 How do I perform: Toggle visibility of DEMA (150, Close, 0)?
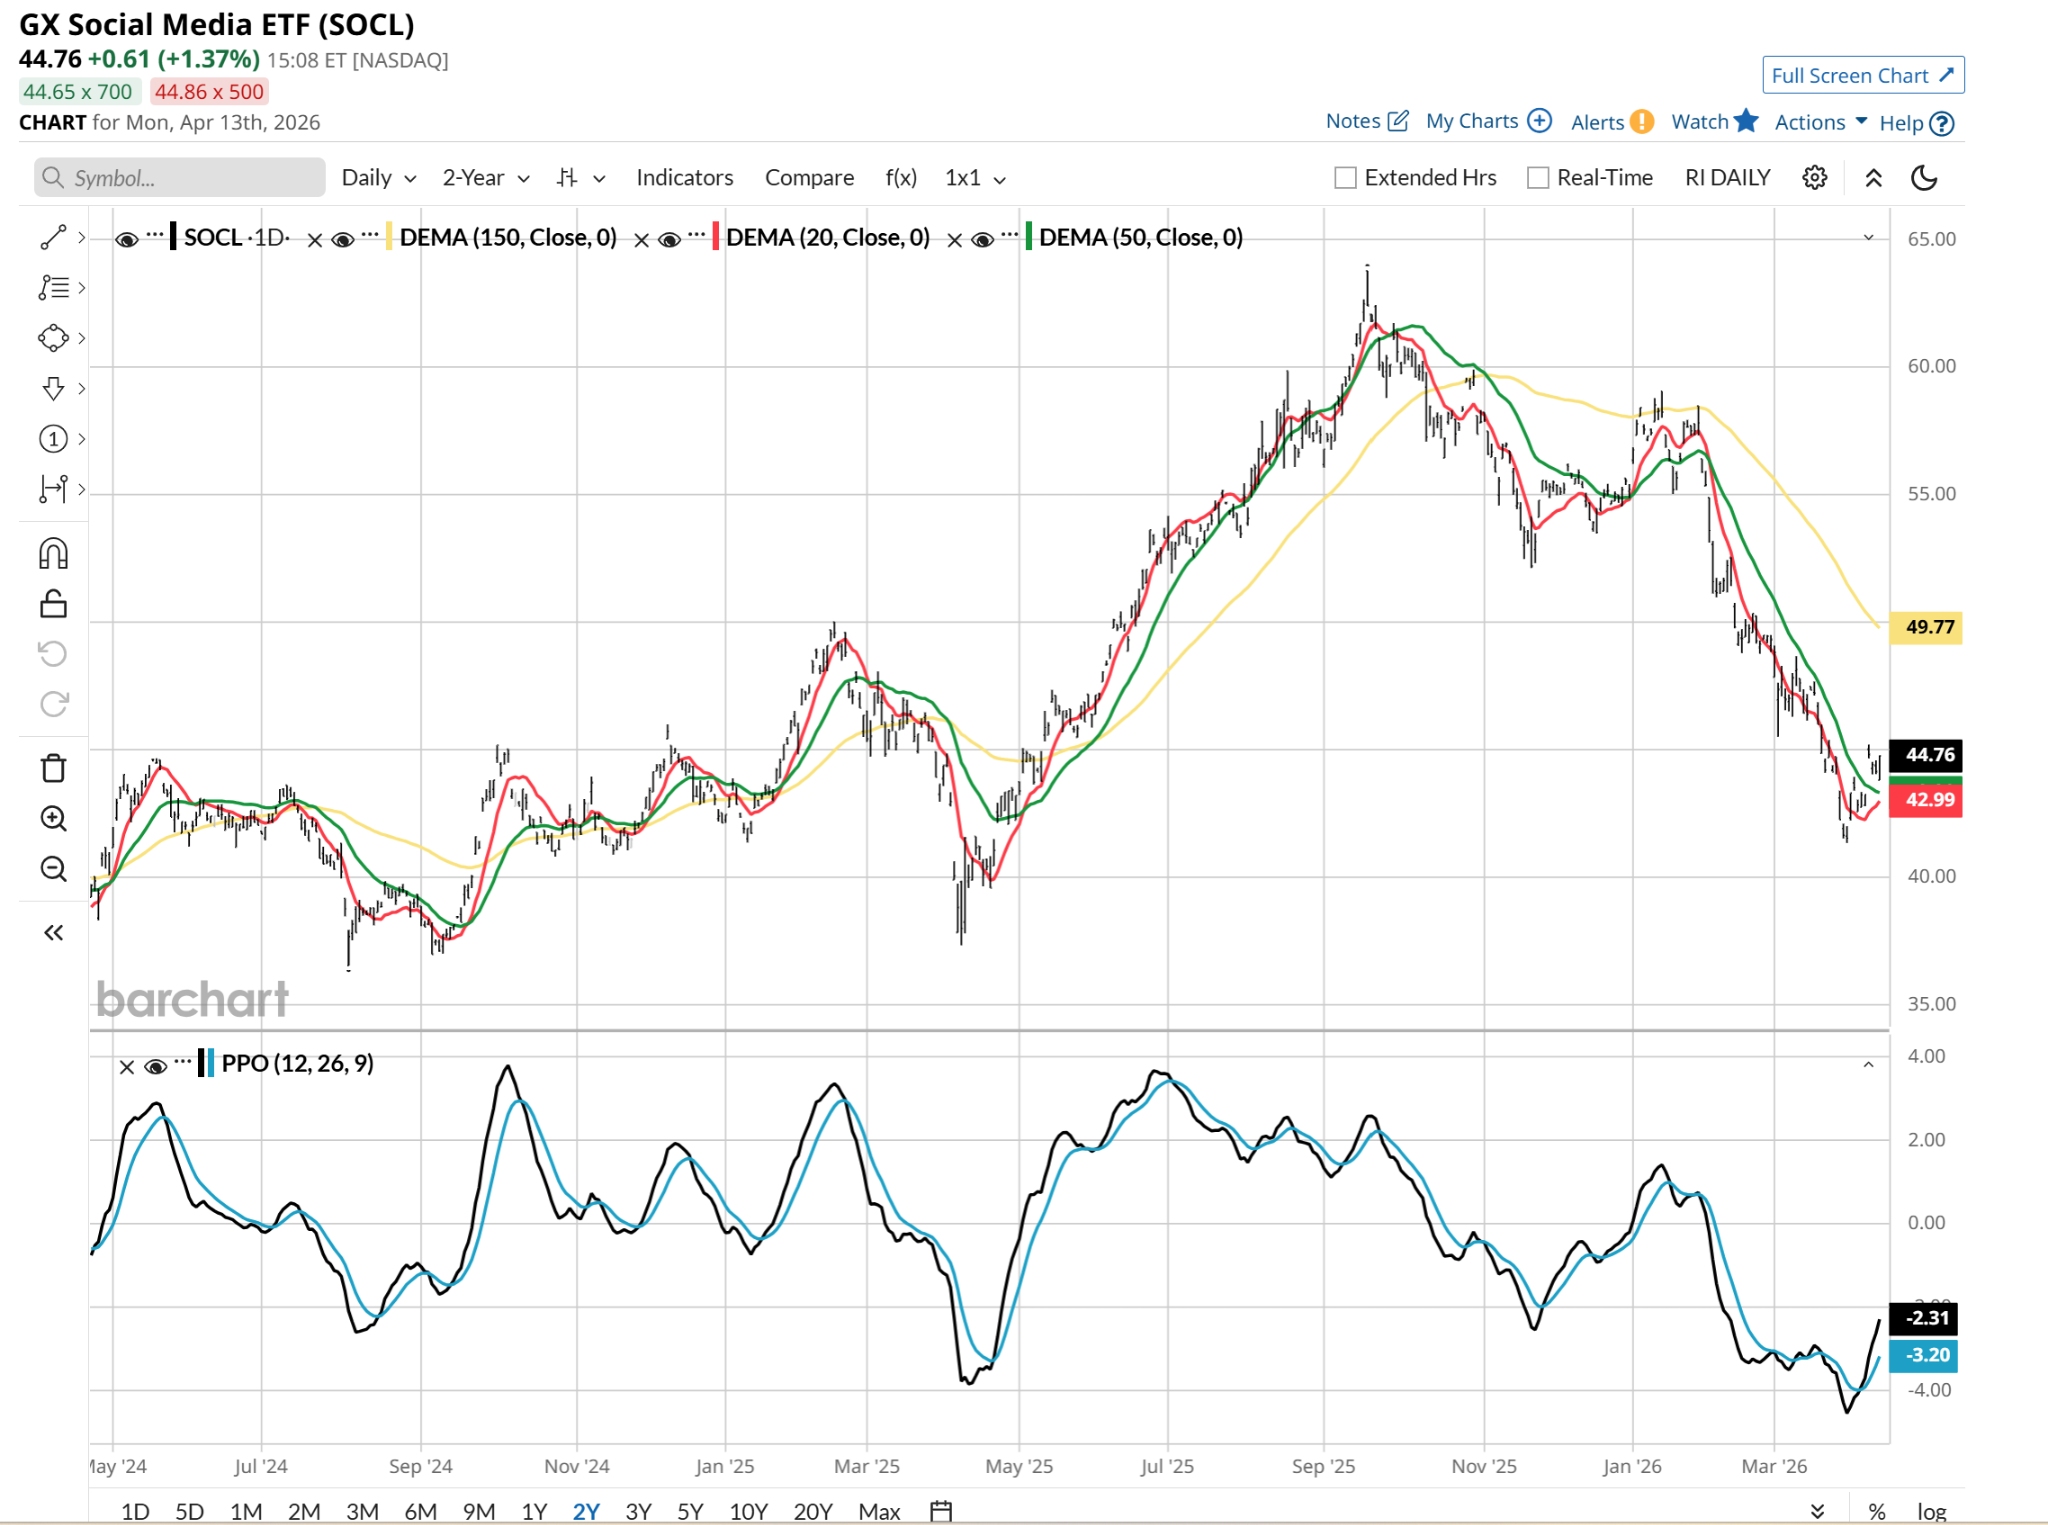click(x=343, y=239)
